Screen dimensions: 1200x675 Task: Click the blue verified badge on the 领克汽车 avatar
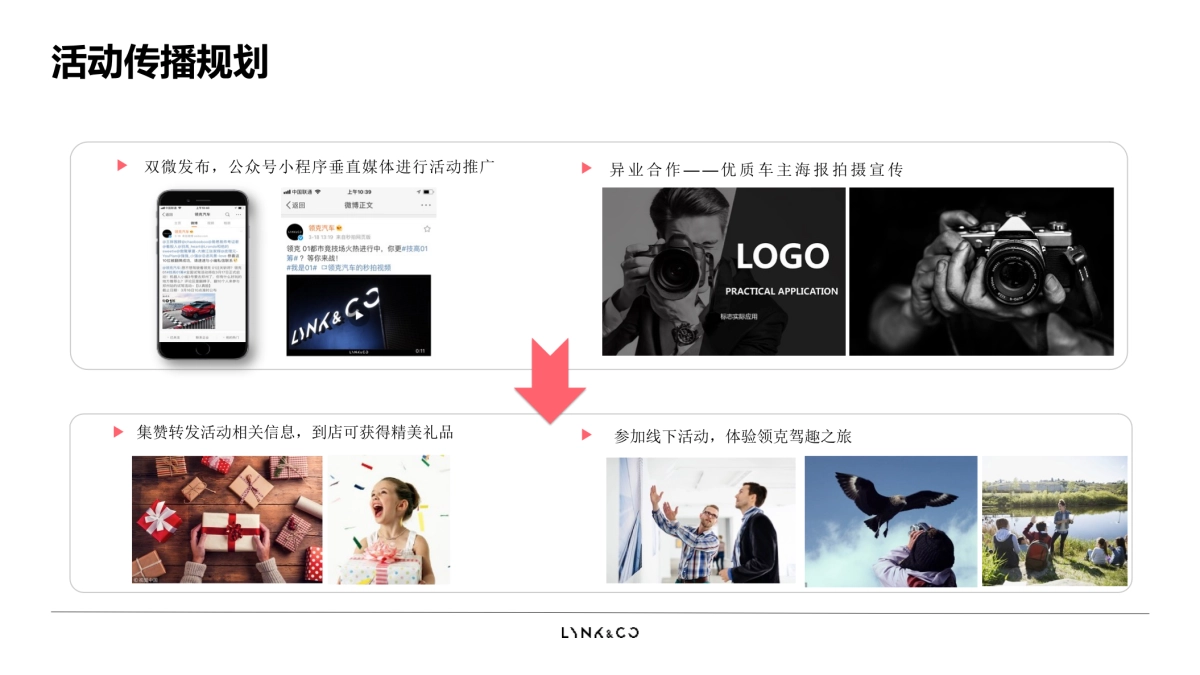[299, 237]
